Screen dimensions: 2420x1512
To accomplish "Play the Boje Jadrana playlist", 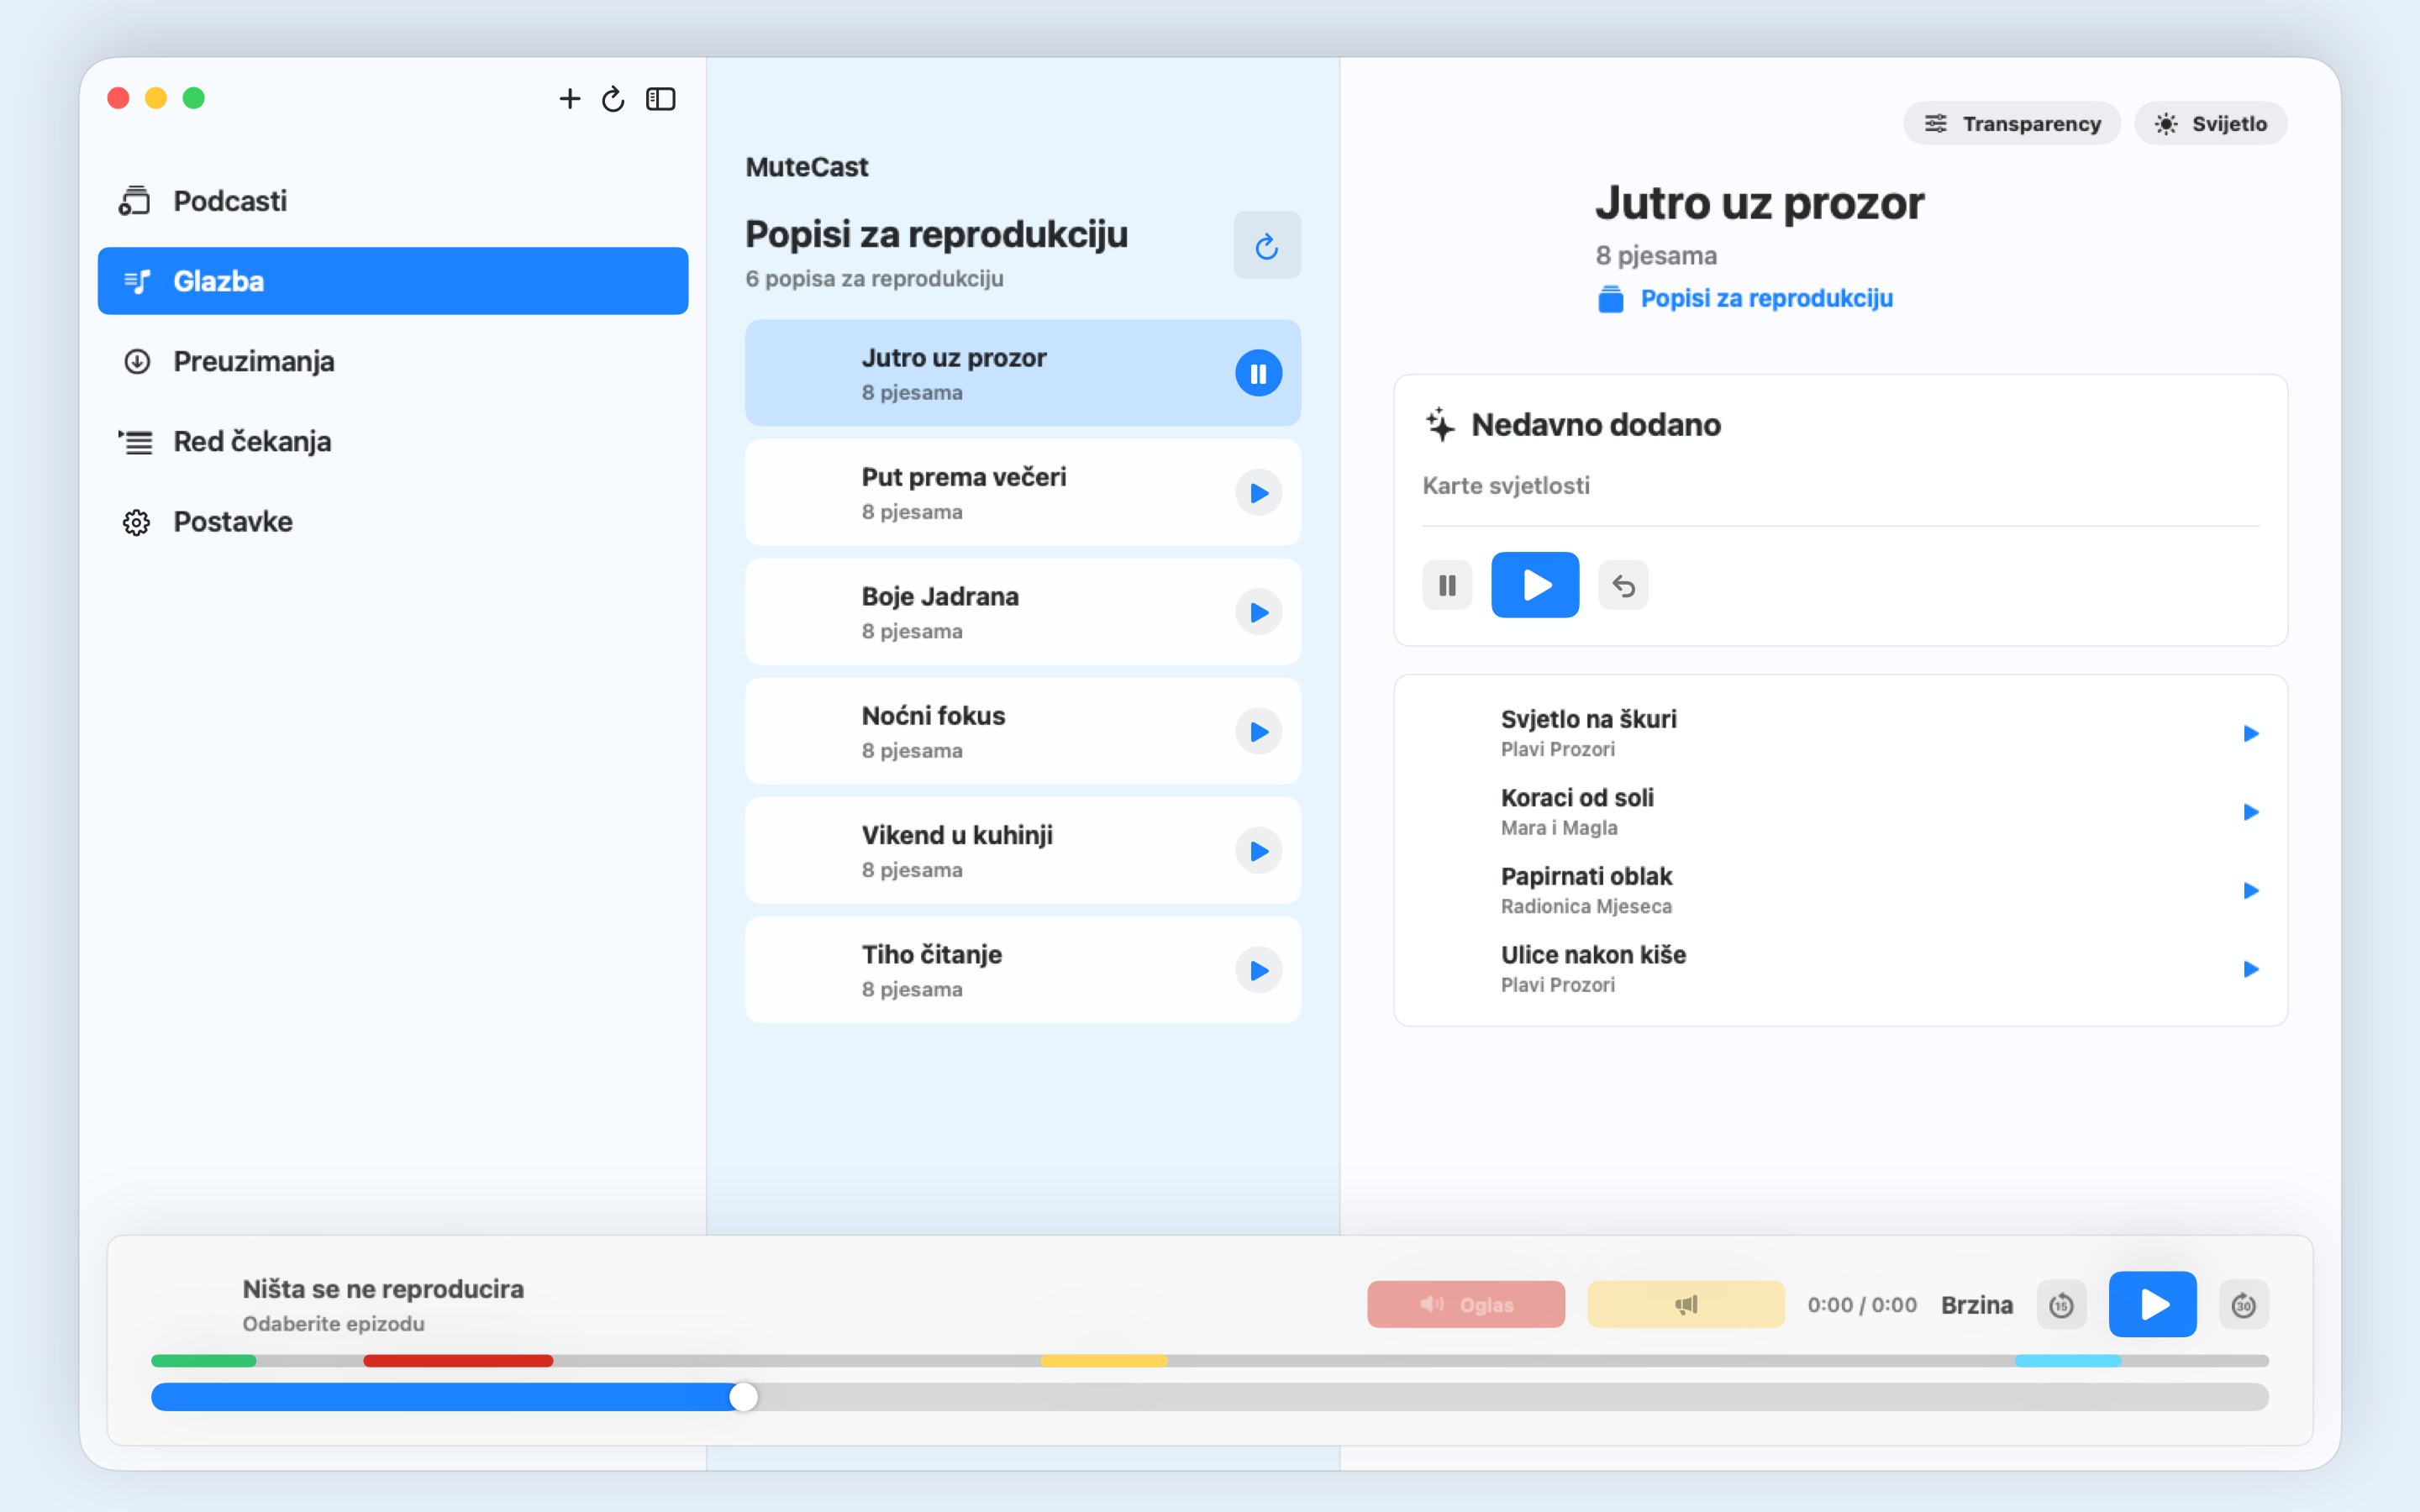I will click(x=1258, y=612).
